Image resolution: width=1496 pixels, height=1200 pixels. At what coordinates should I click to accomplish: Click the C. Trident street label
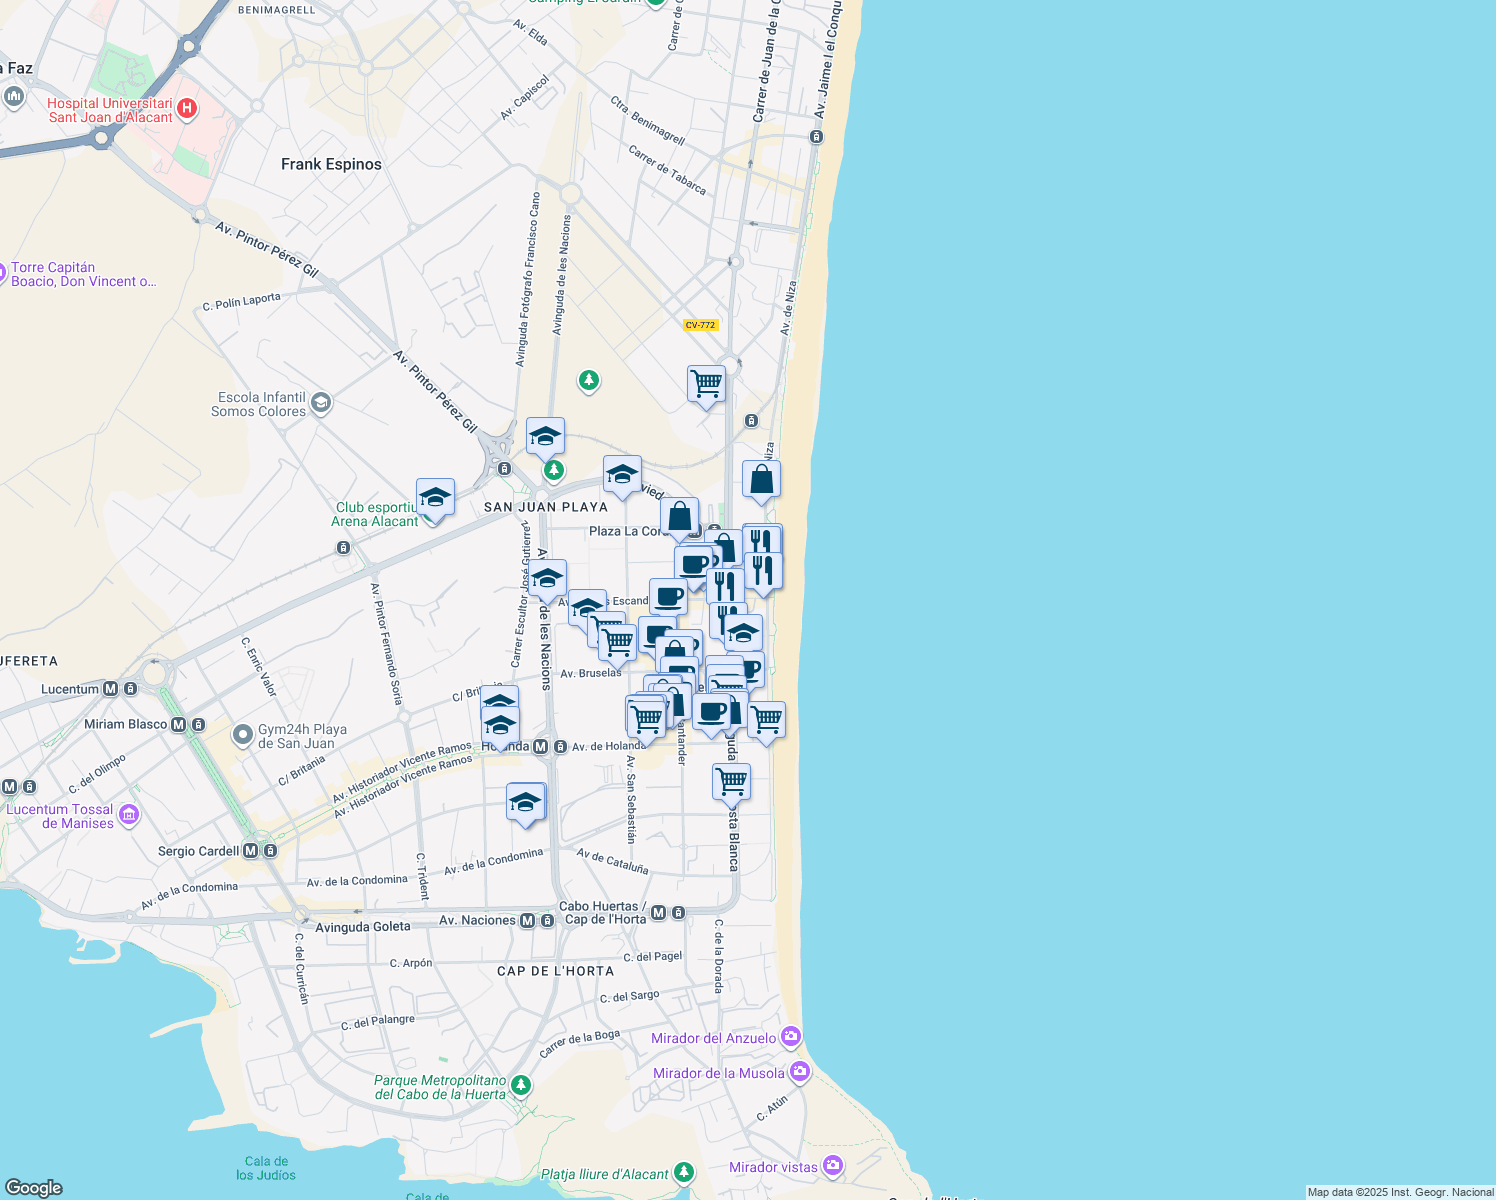[423, 876]
